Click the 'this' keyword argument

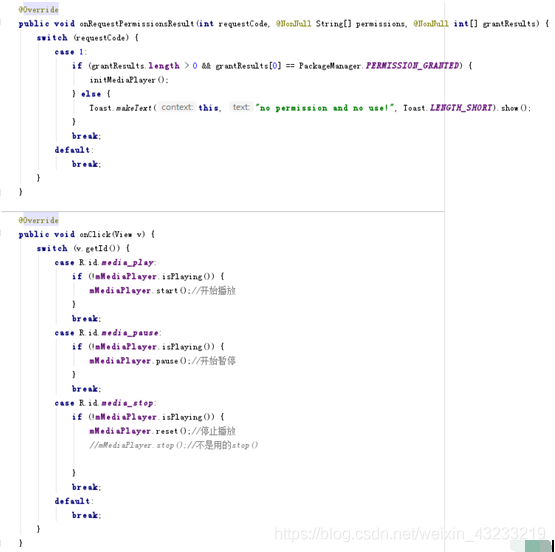coord(208,108)
